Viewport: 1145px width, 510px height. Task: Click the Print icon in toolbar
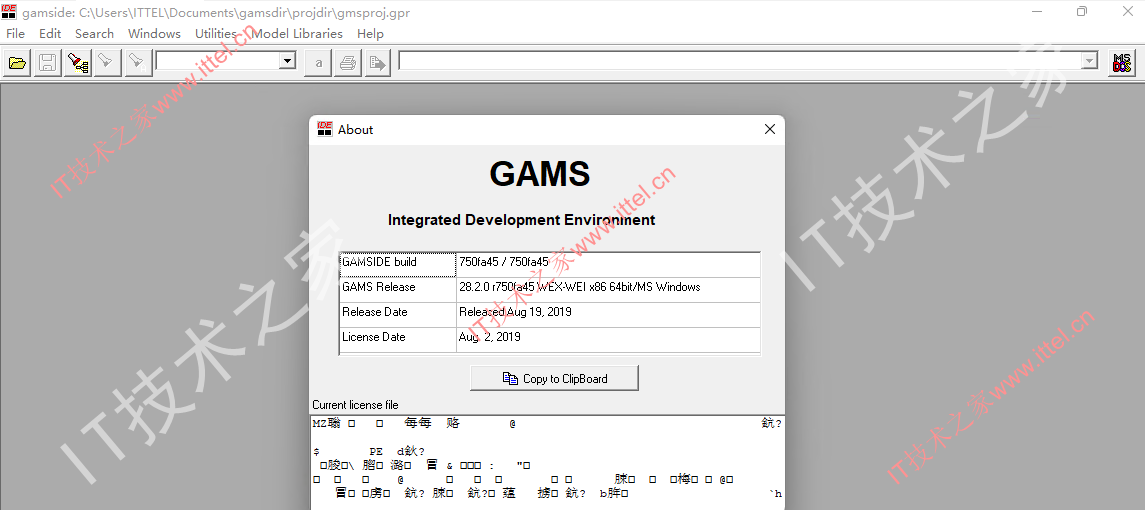(x=348, y=63)
